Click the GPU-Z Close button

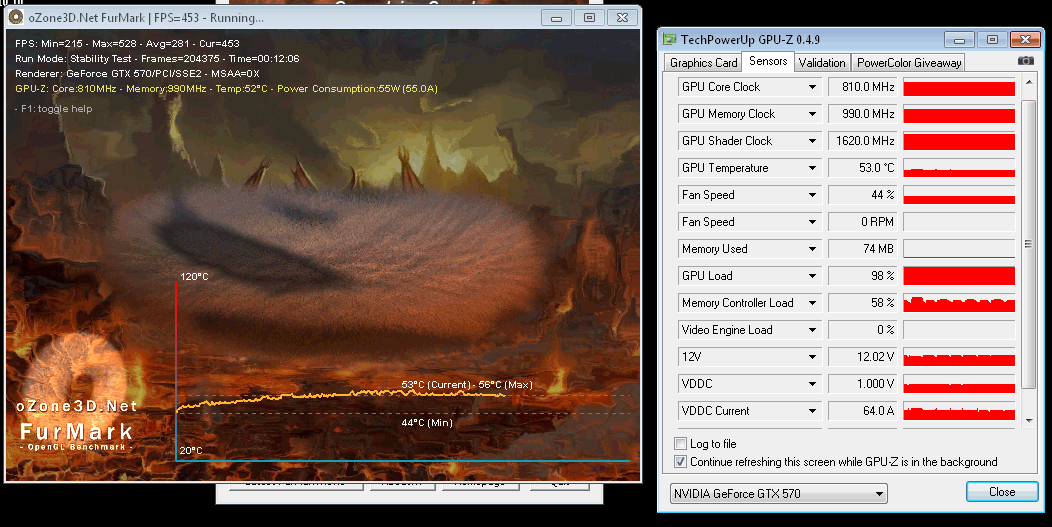point(1002,492)
